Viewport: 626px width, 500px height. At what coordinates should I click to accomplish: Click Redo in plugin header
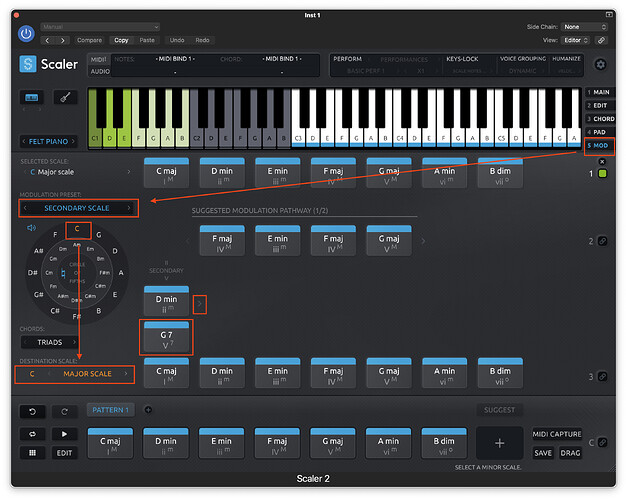click(202, 40)
